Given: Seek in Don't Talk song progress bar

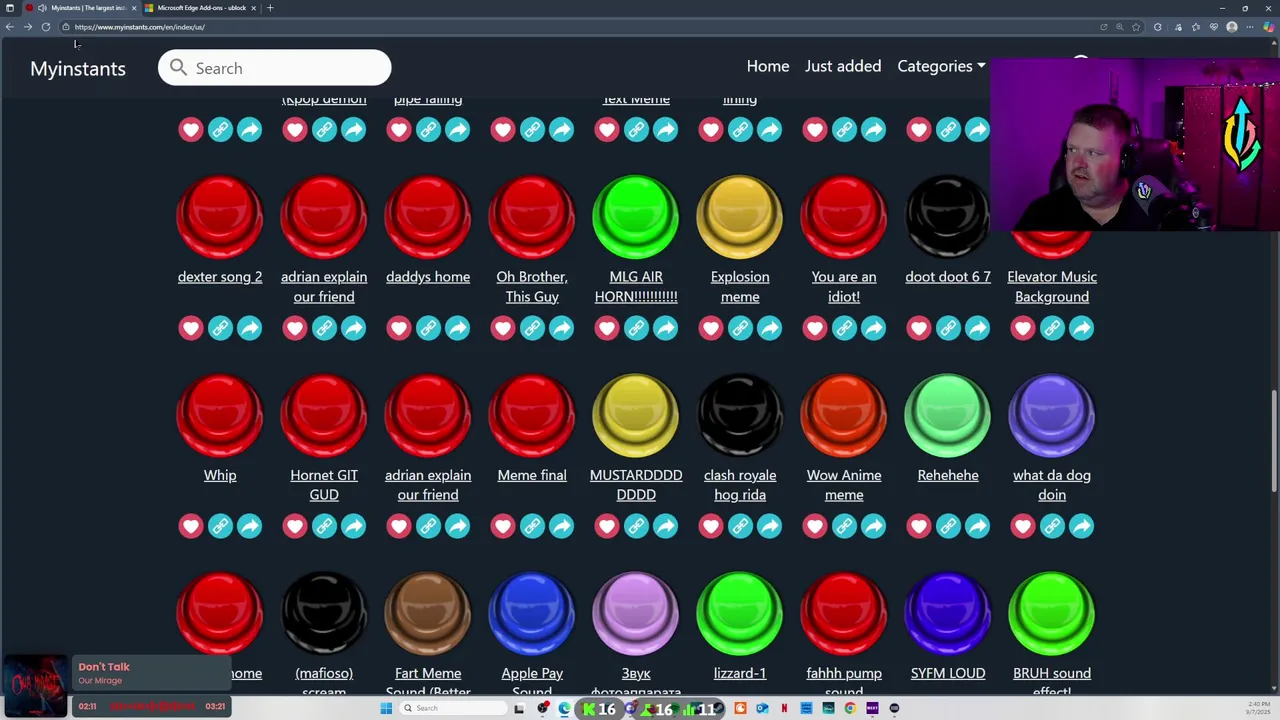Looking at the screenshot, I should pos(150,706).
